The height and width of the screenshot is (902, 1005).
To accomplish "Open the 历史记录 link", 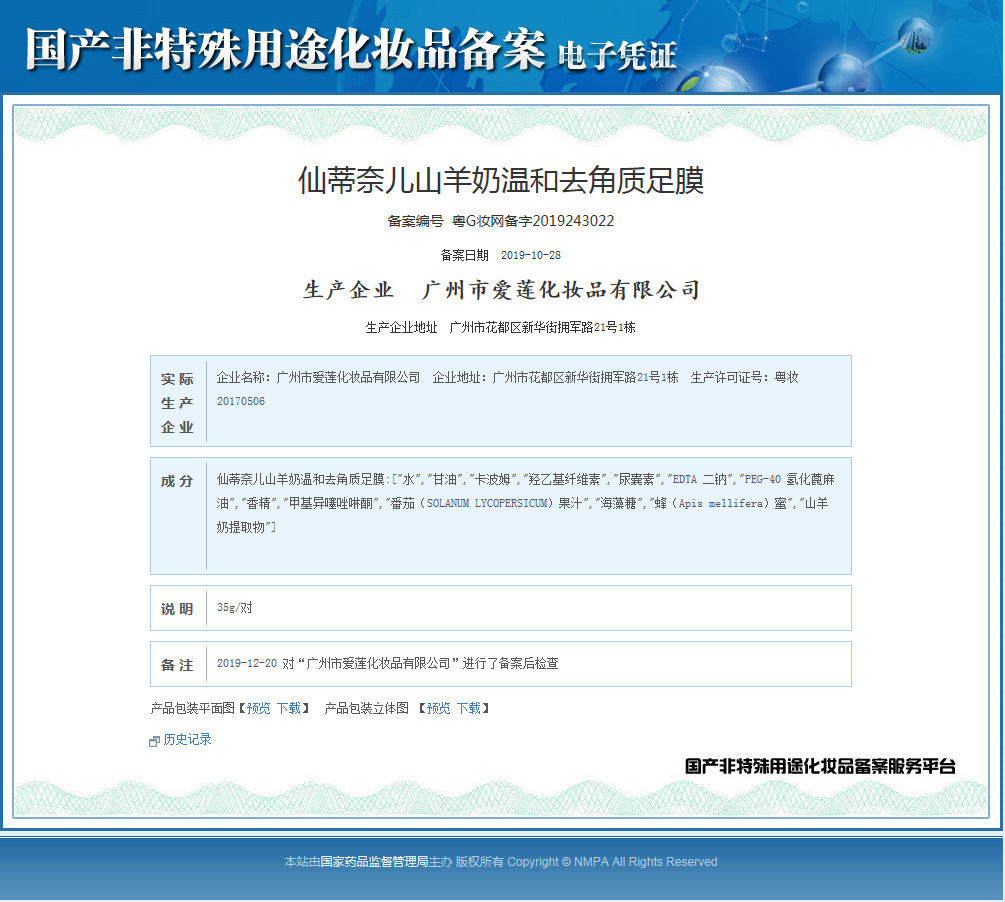I will click(x=187, y=739).
